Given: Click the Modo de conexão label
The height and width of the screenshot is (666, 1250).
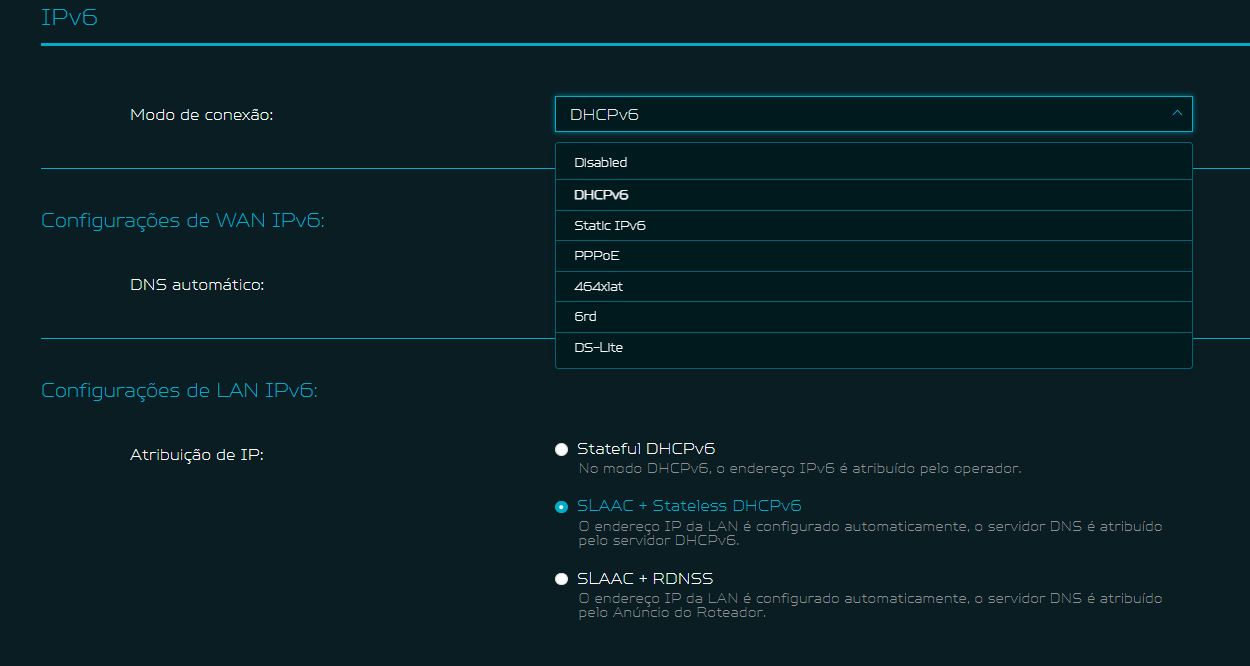Looking at the screenshot, I should click(x=201, y=115).
